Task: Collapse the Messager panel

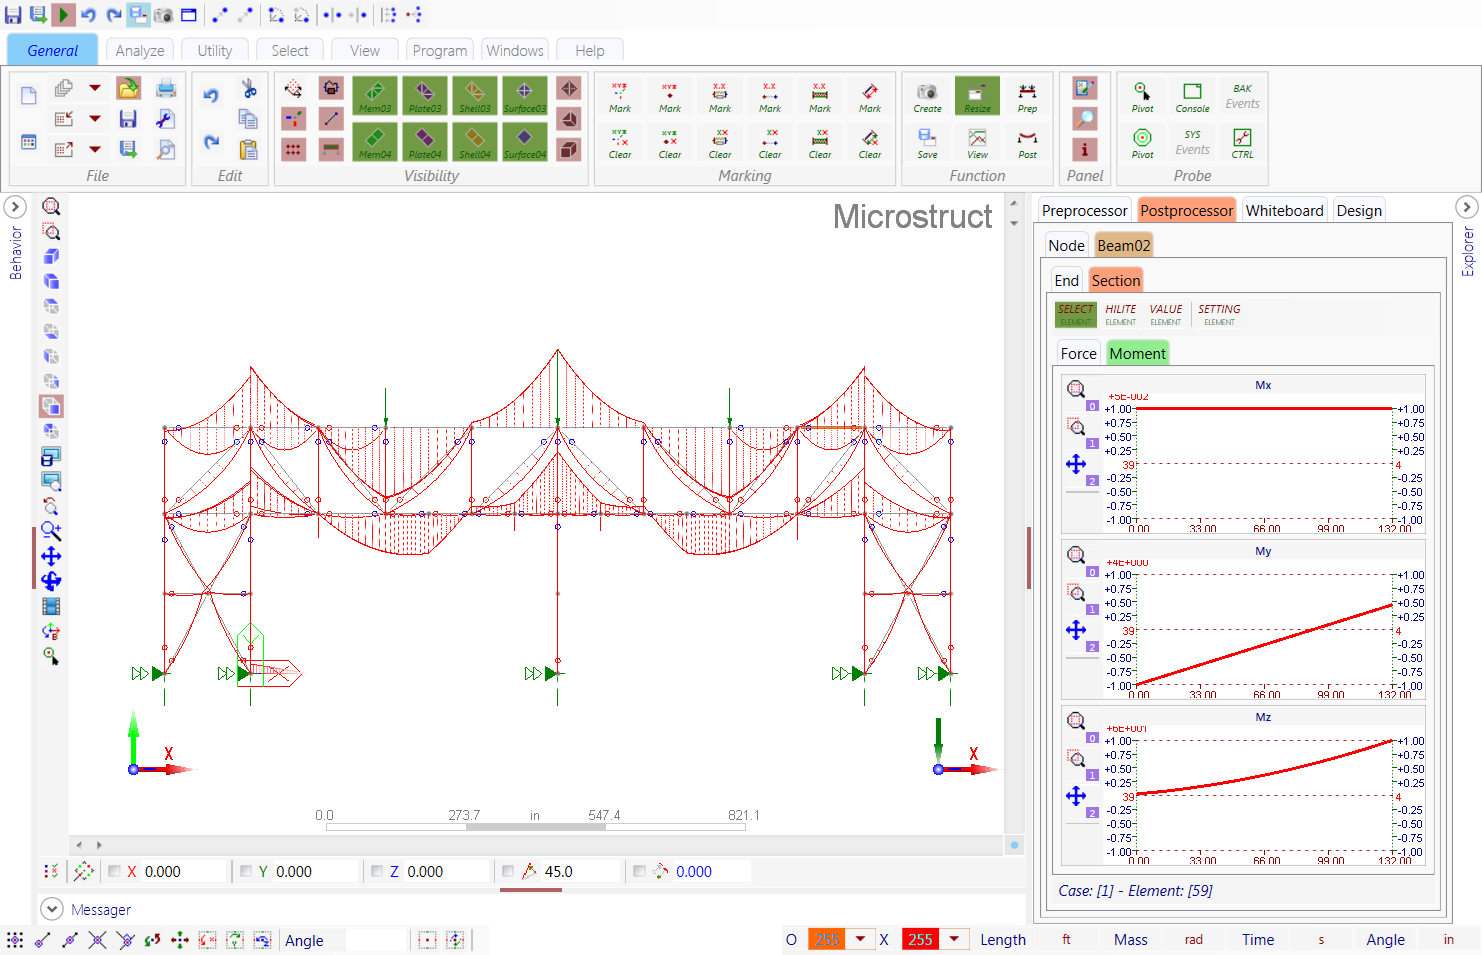Action: point(51,909)
